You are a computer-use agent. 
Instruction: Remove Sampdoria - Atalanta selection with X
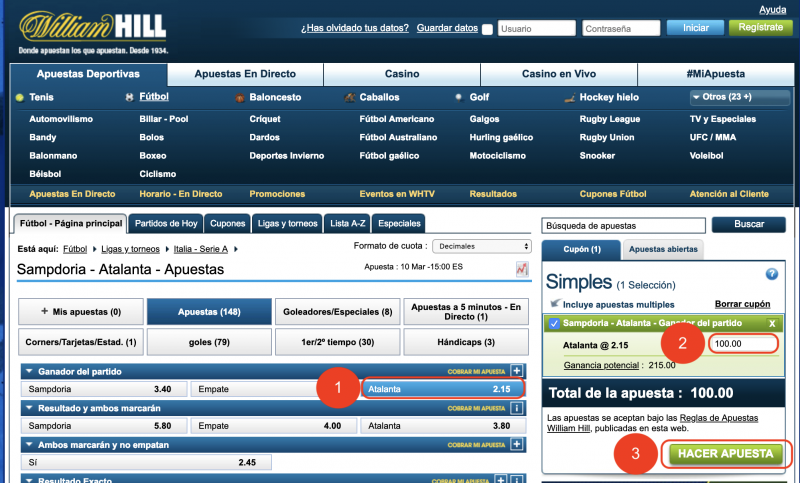pyautogui.click(x=772, y=323)
